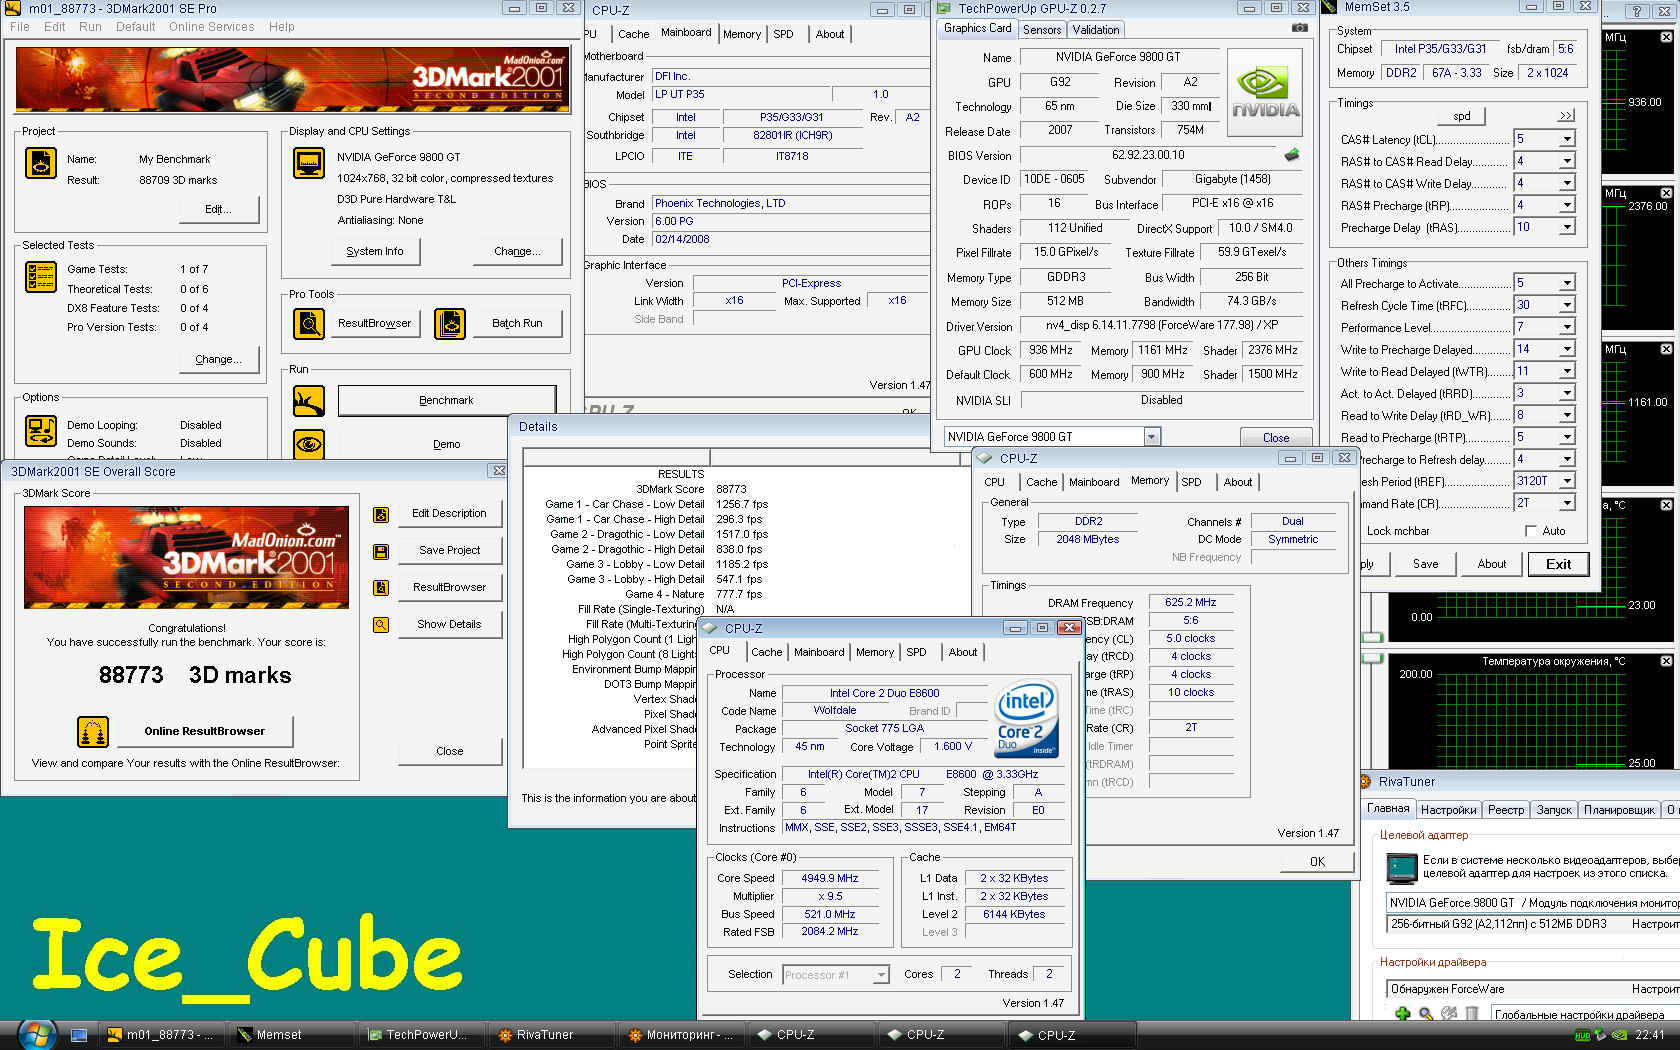Switch to Validation tab in GPU-Z
The width and height of the screenshot is (1680, 1050).
click(1096, 30)
